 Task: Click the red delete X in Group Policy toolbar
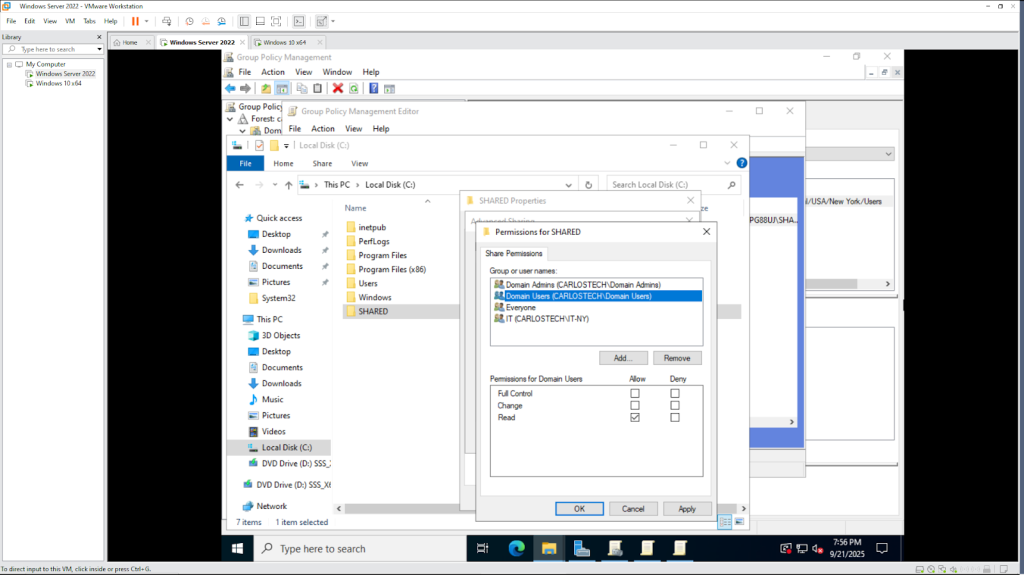(x=338, y=89)
